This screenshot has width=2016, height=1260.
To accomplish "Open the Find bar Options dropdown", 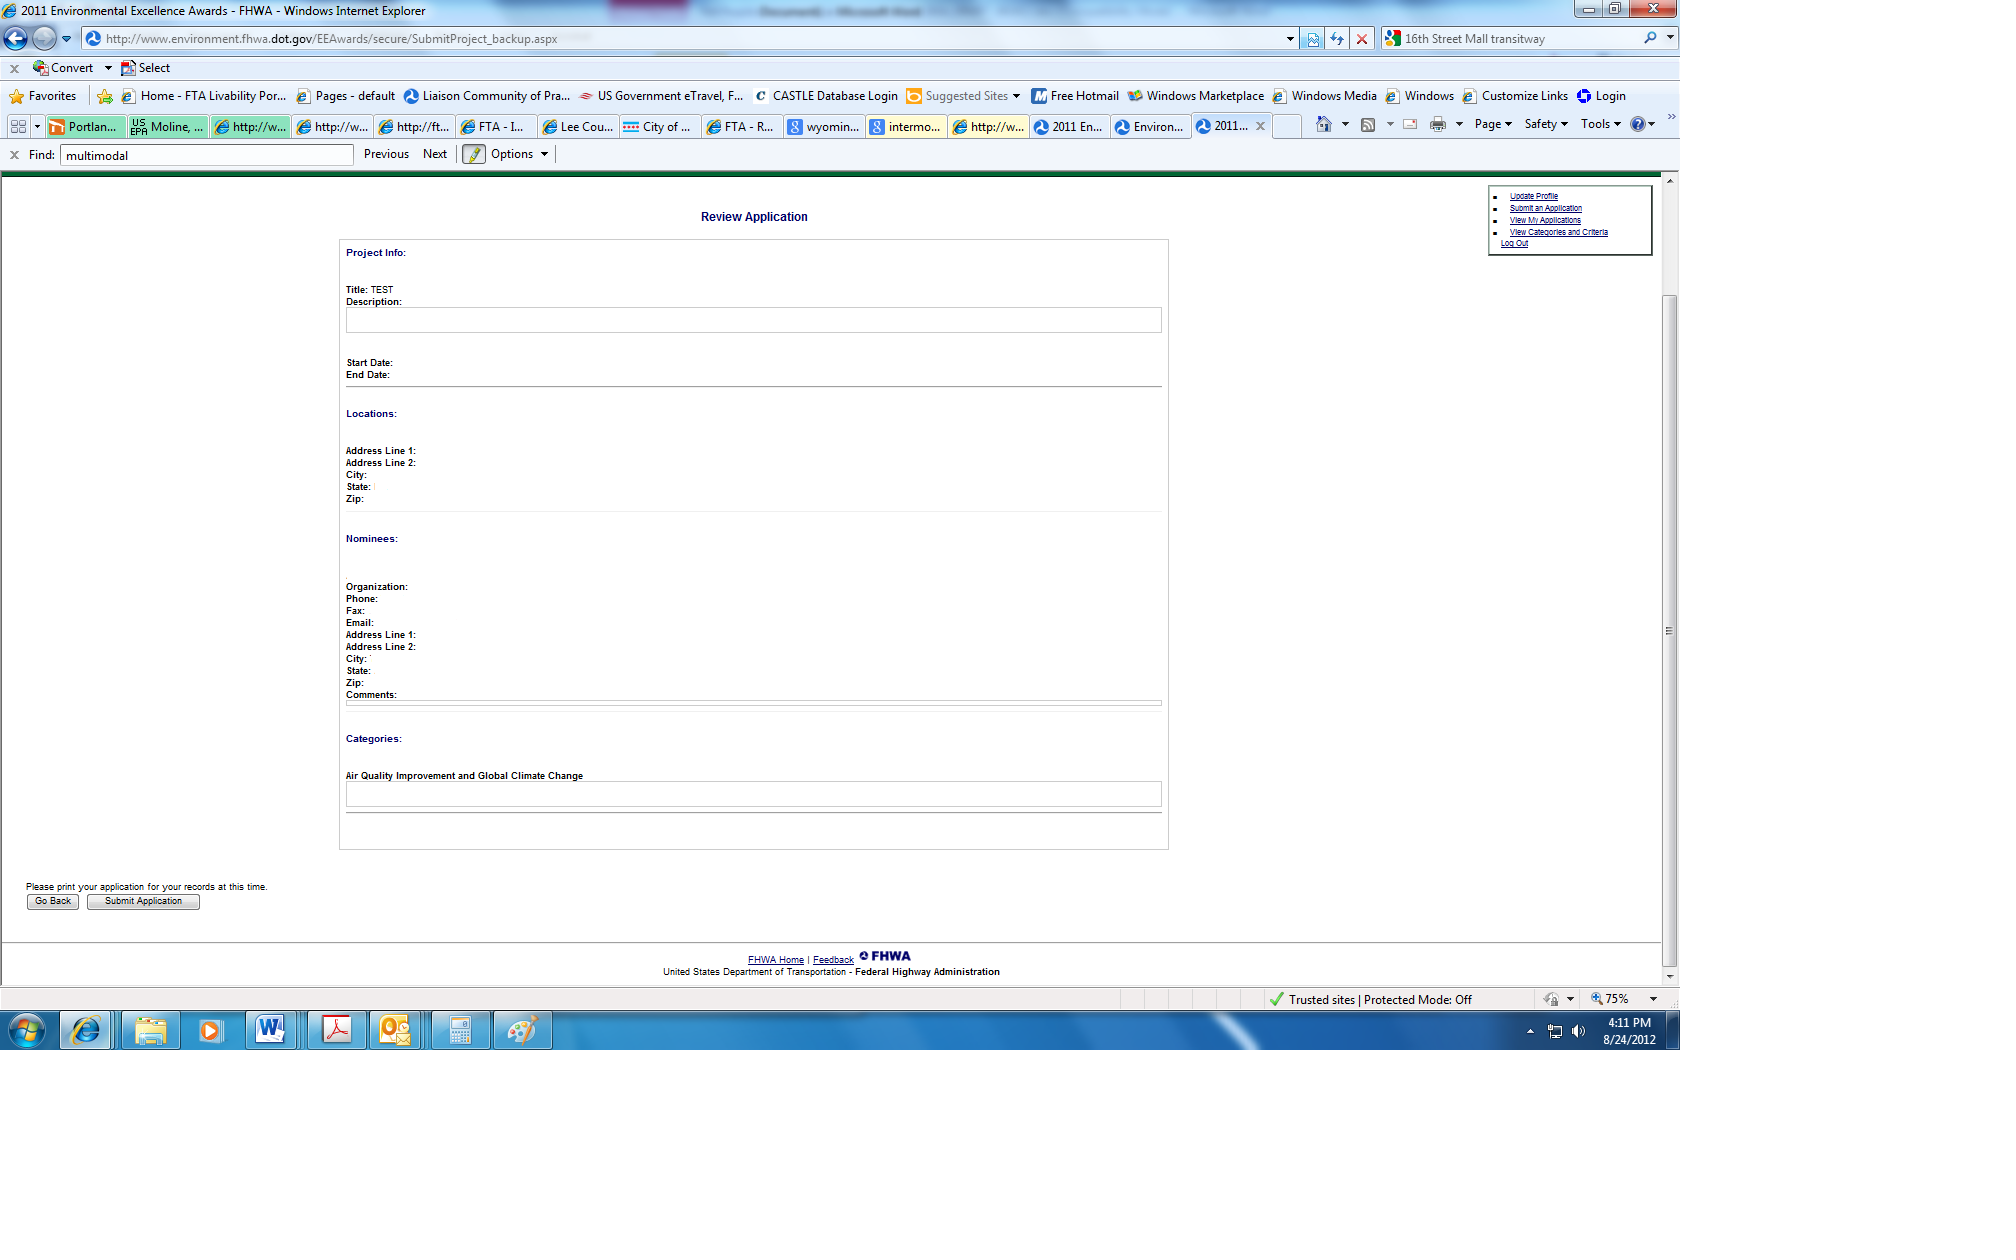I will (519, 154).
